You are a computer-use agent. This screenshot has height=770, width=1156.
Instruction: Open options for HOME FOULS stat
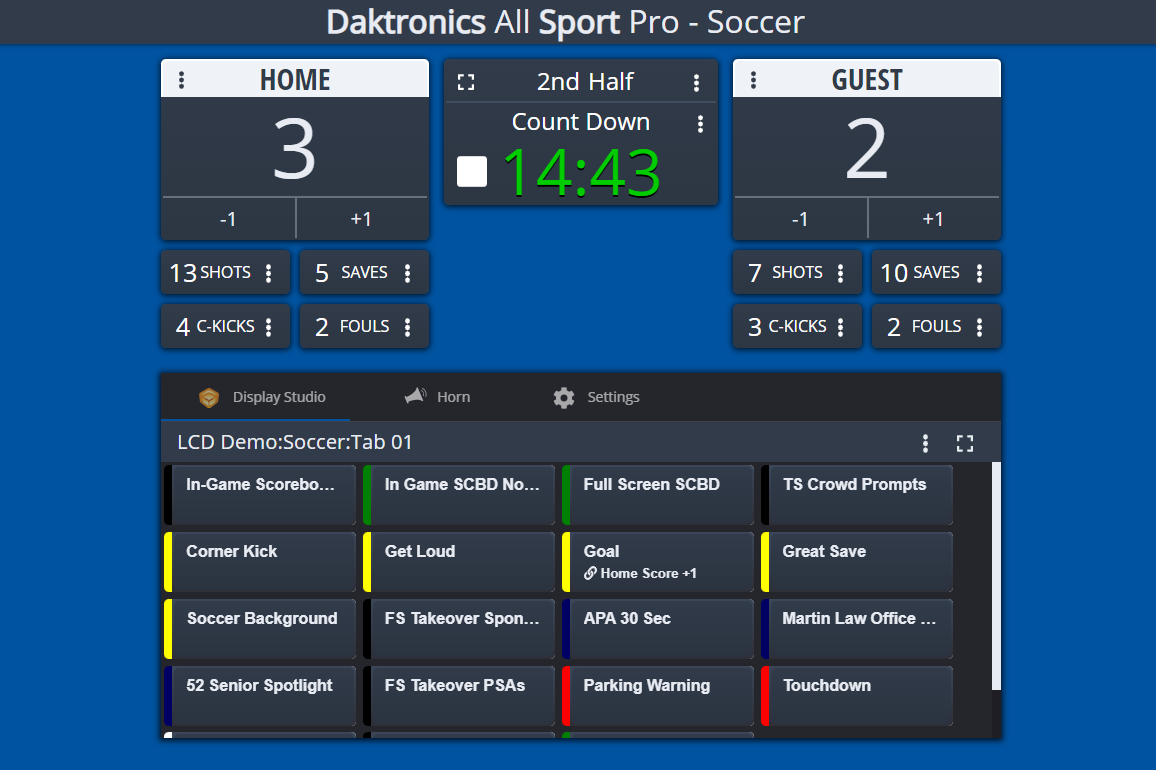click(x=406, y=326)
